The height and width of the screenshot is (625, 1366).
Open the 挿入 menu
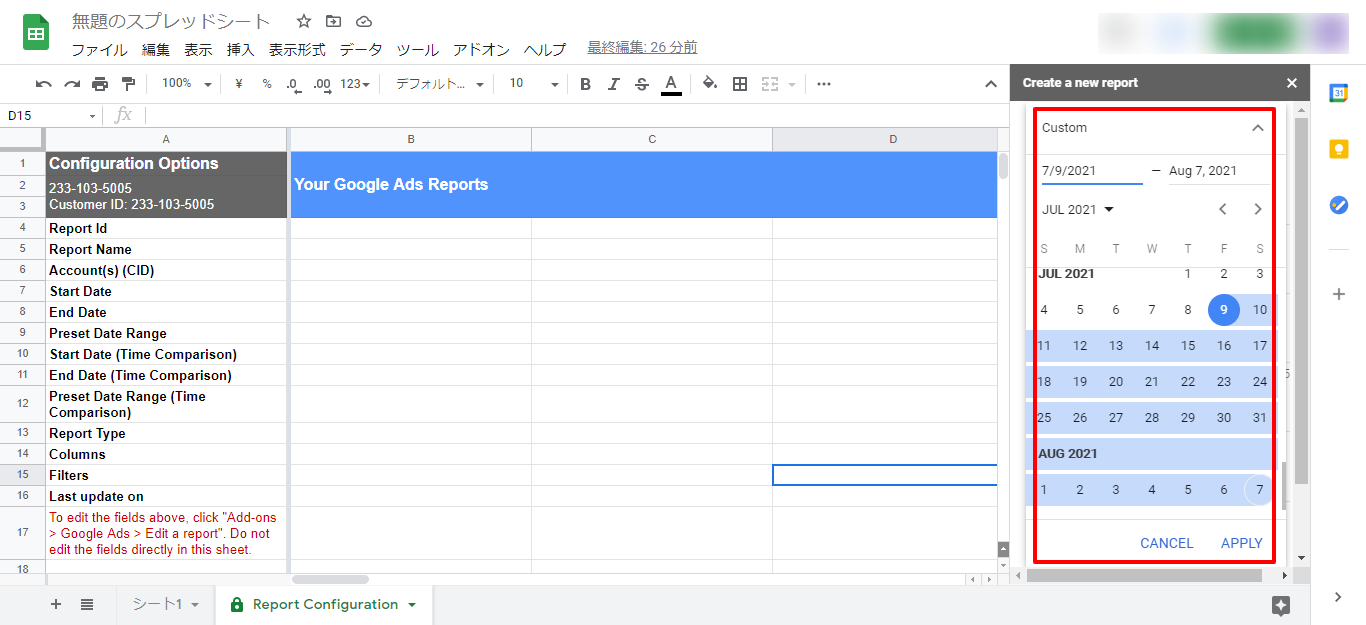tap(240, 49)
